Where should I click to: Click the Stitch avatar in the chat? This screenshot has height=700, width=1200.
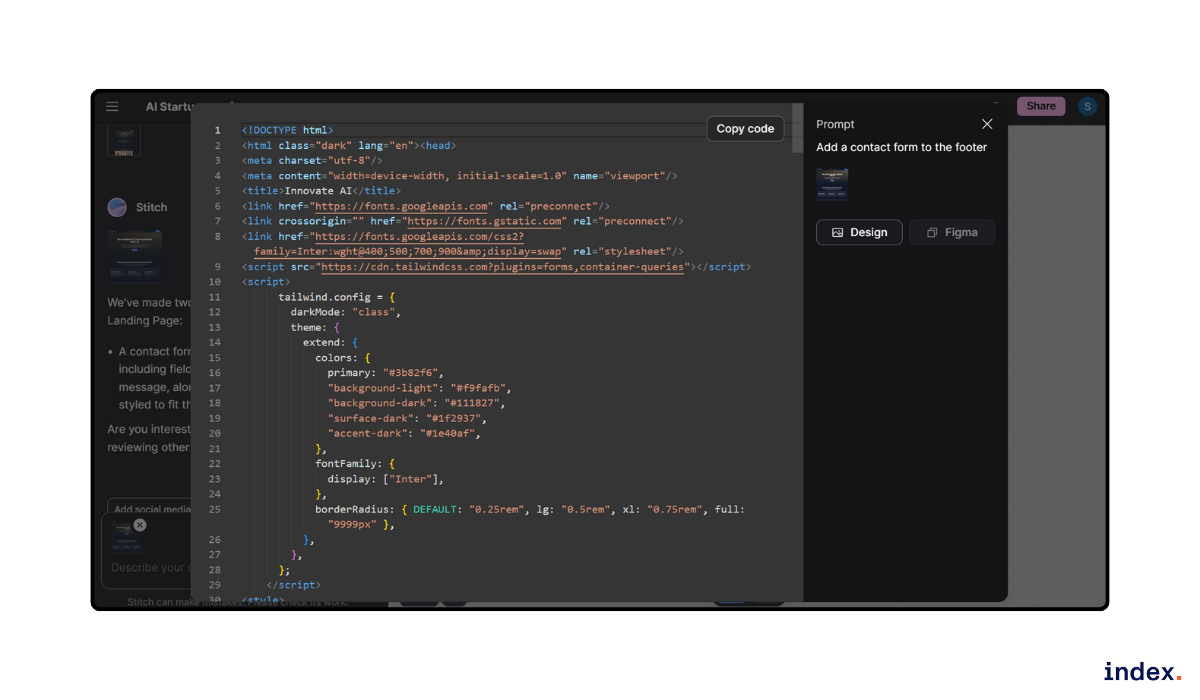click(117, 206)
